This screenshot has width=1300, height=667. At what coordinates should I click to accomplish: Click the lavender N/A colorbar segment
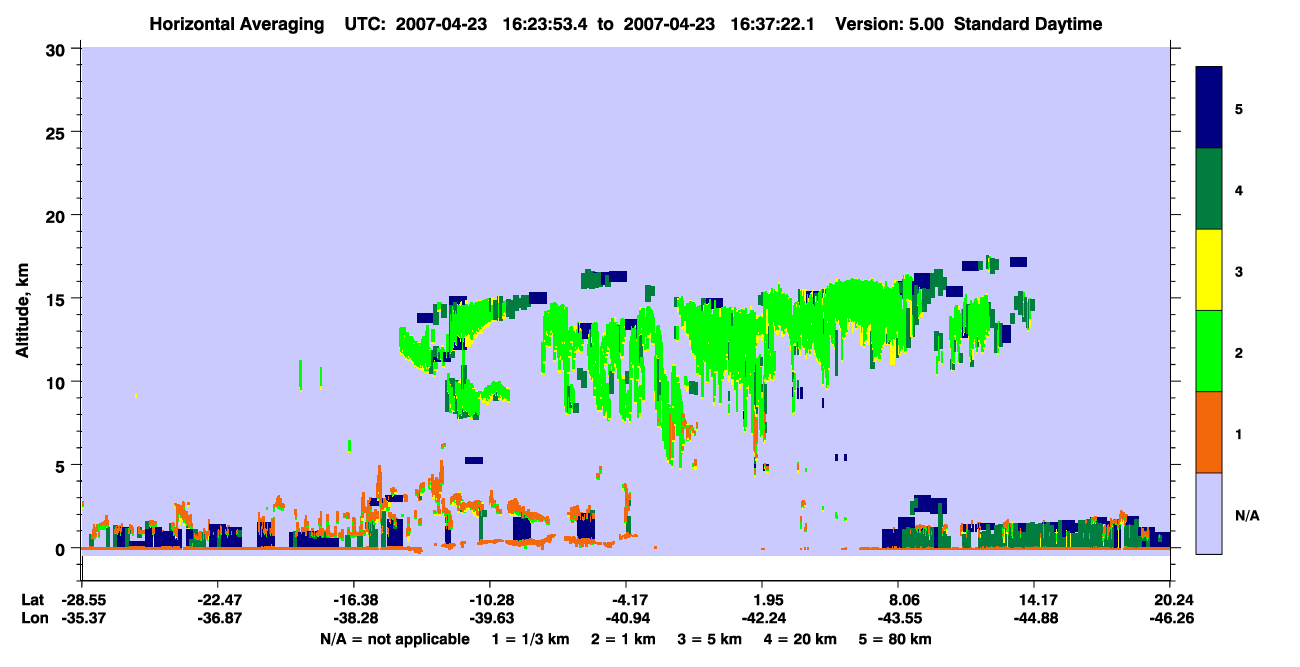coord(1209,513)
